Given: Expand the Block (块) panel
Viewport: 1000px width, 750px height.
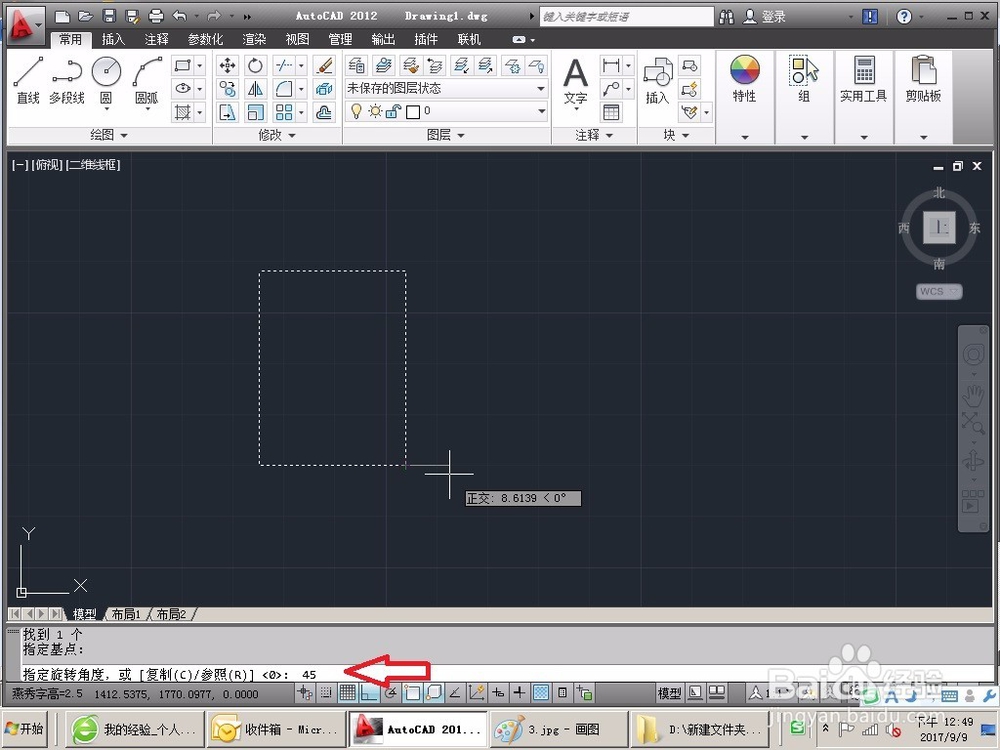Looking at the screenshot, I should pyautogui.click(x=676, y=135).
